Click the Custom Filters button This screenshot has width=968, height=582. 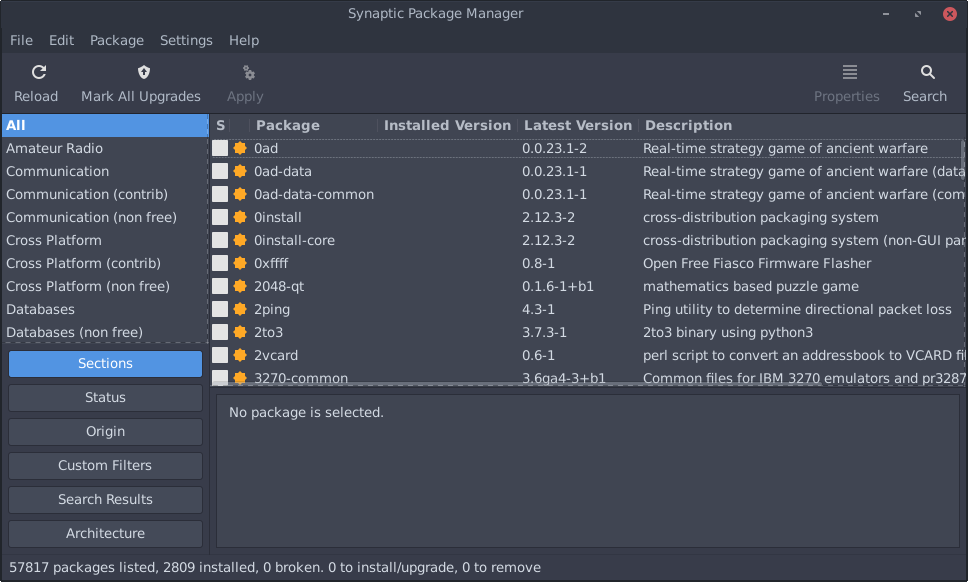(105, 466)
